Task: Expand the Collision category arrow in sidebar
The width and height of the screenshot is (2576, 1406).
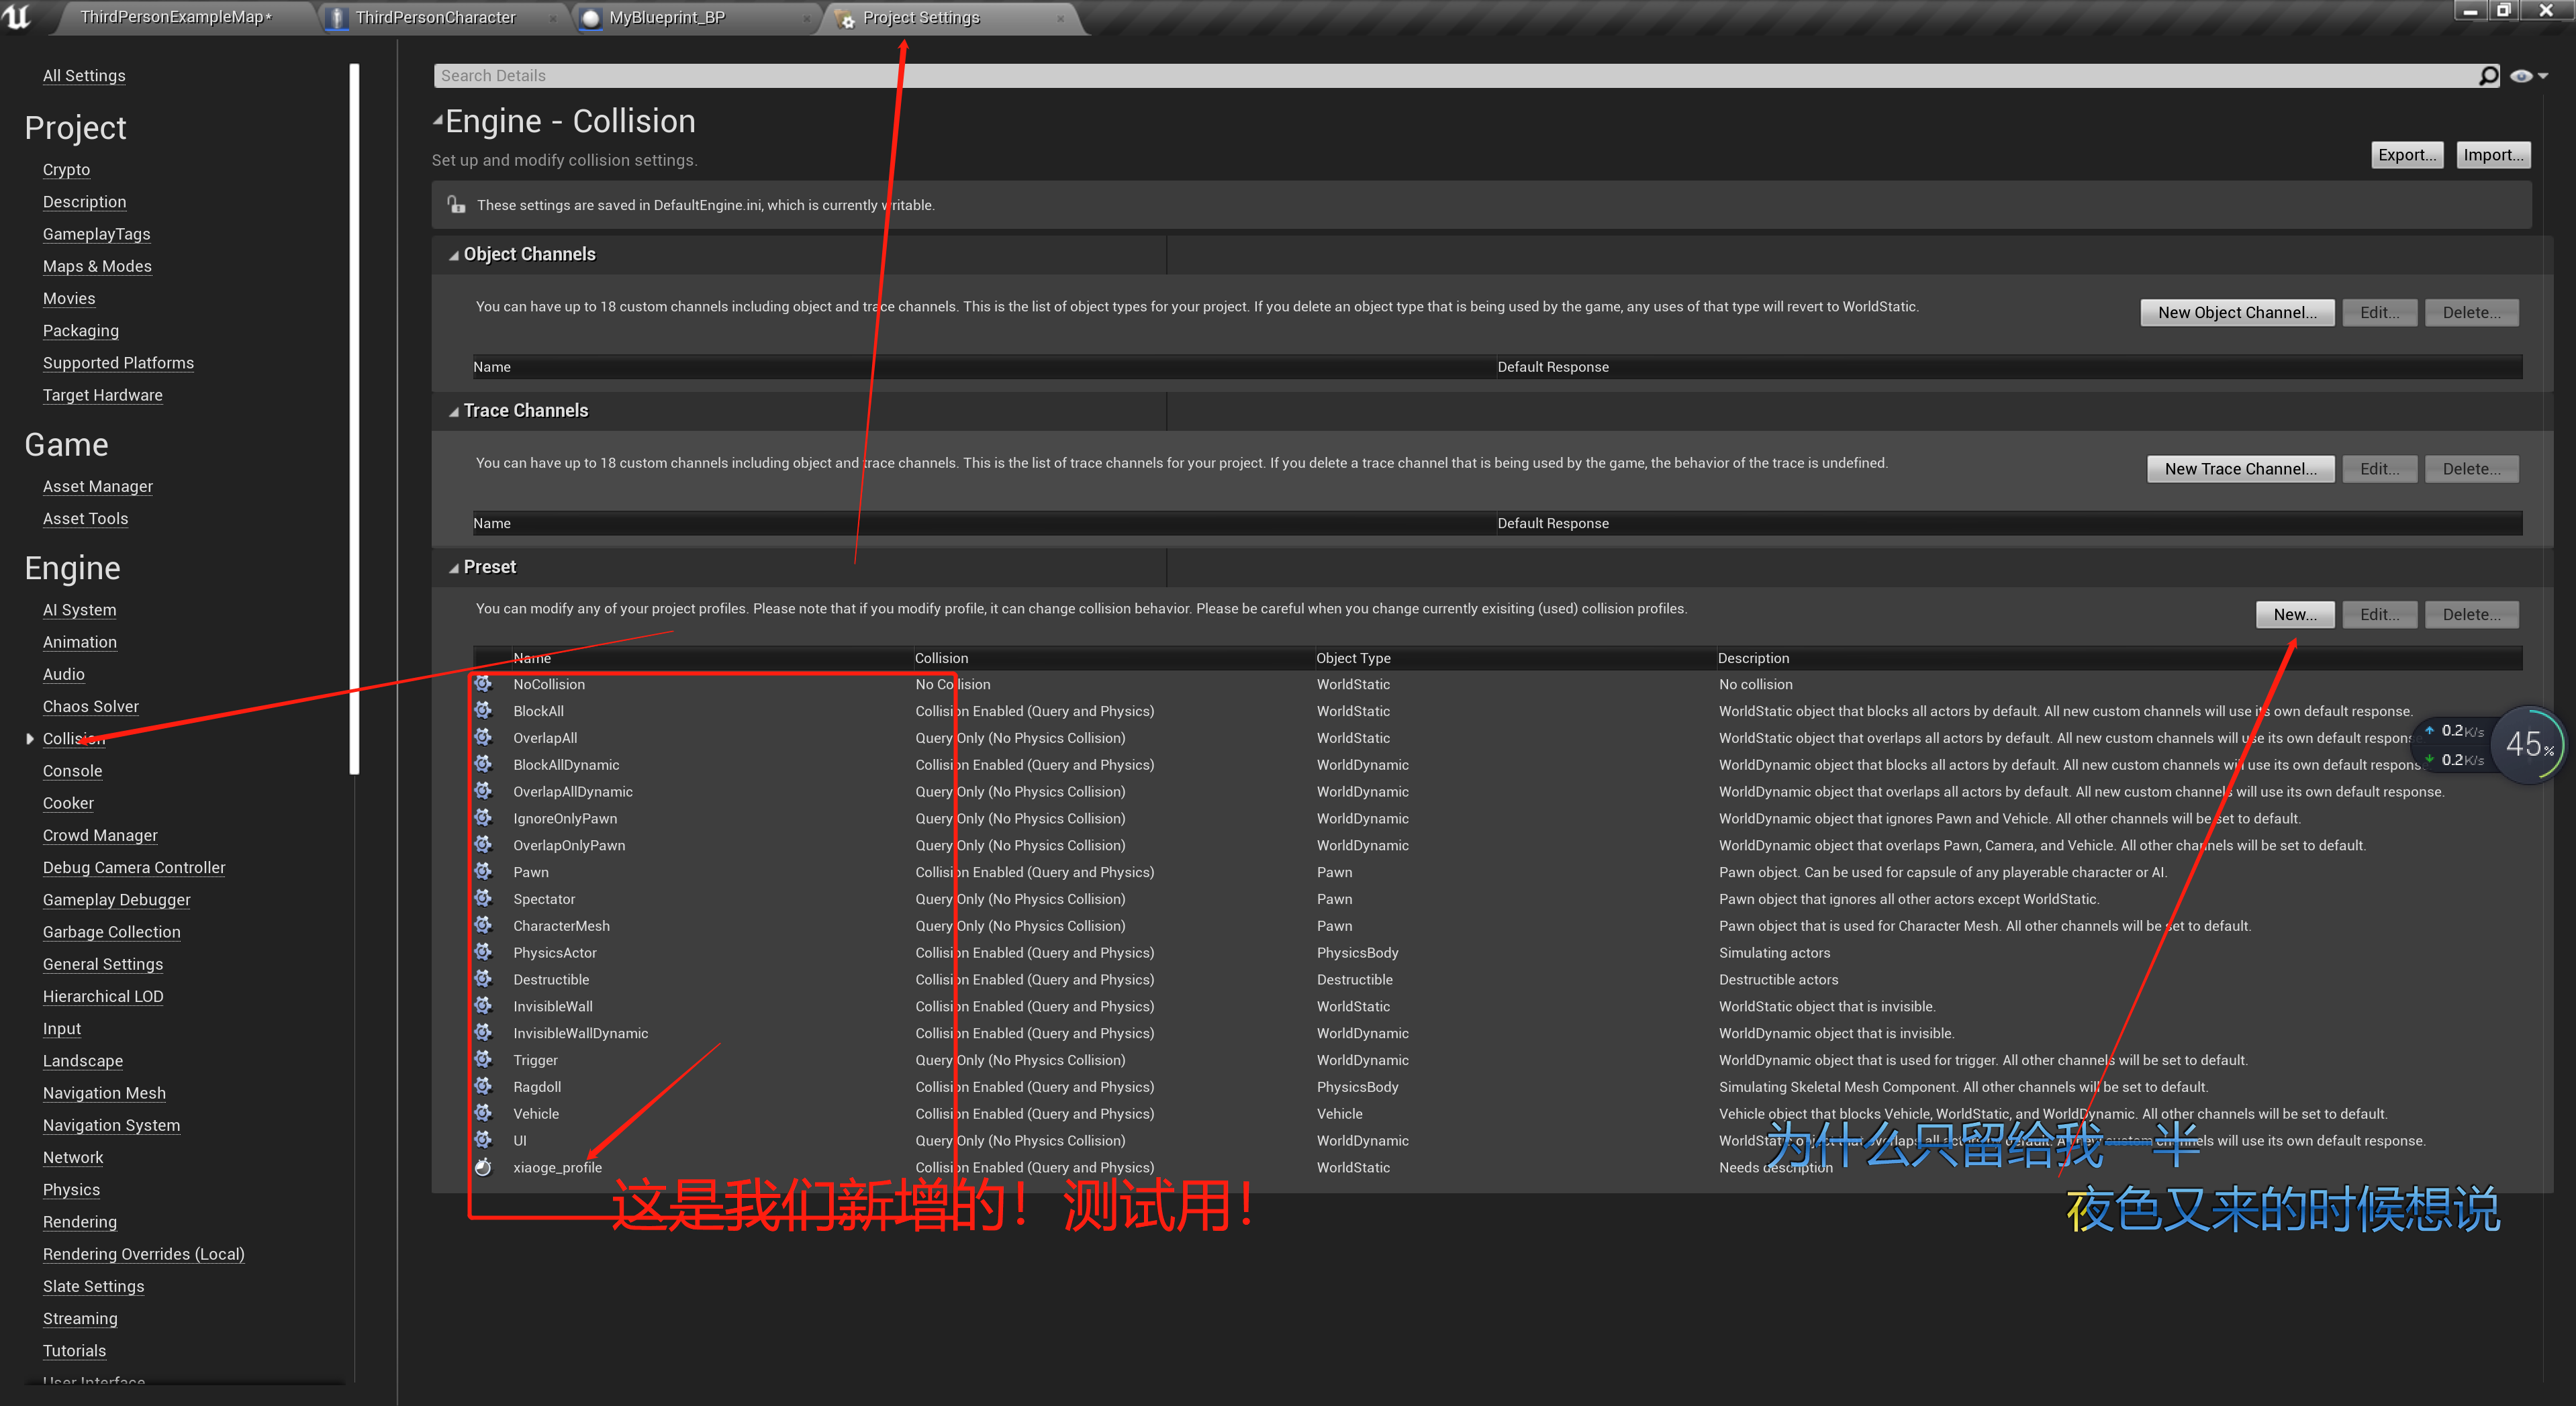Action: point(30,739)
